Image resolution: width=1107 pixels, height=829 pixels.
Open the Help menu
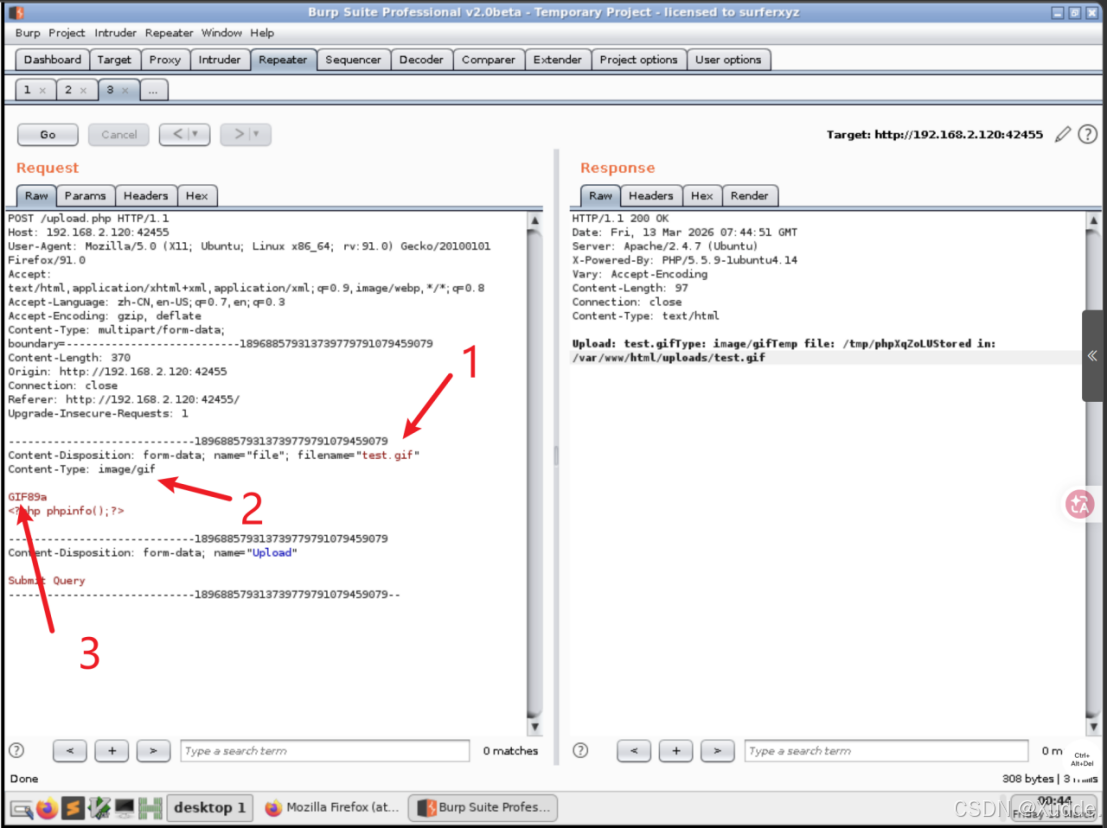262,33
